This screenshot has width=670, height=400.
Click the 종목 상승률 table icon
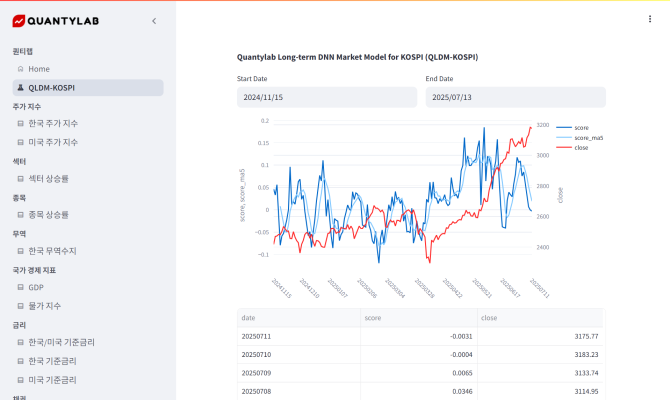click(20, 215)
